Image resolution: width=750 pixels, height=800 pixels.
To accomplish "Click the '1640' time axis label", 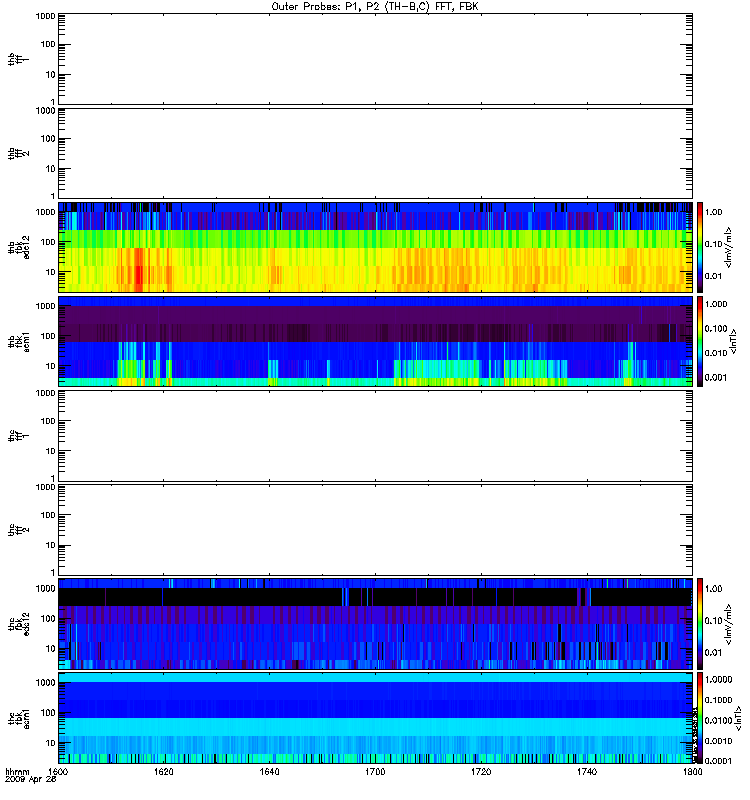I will point(269,772).
